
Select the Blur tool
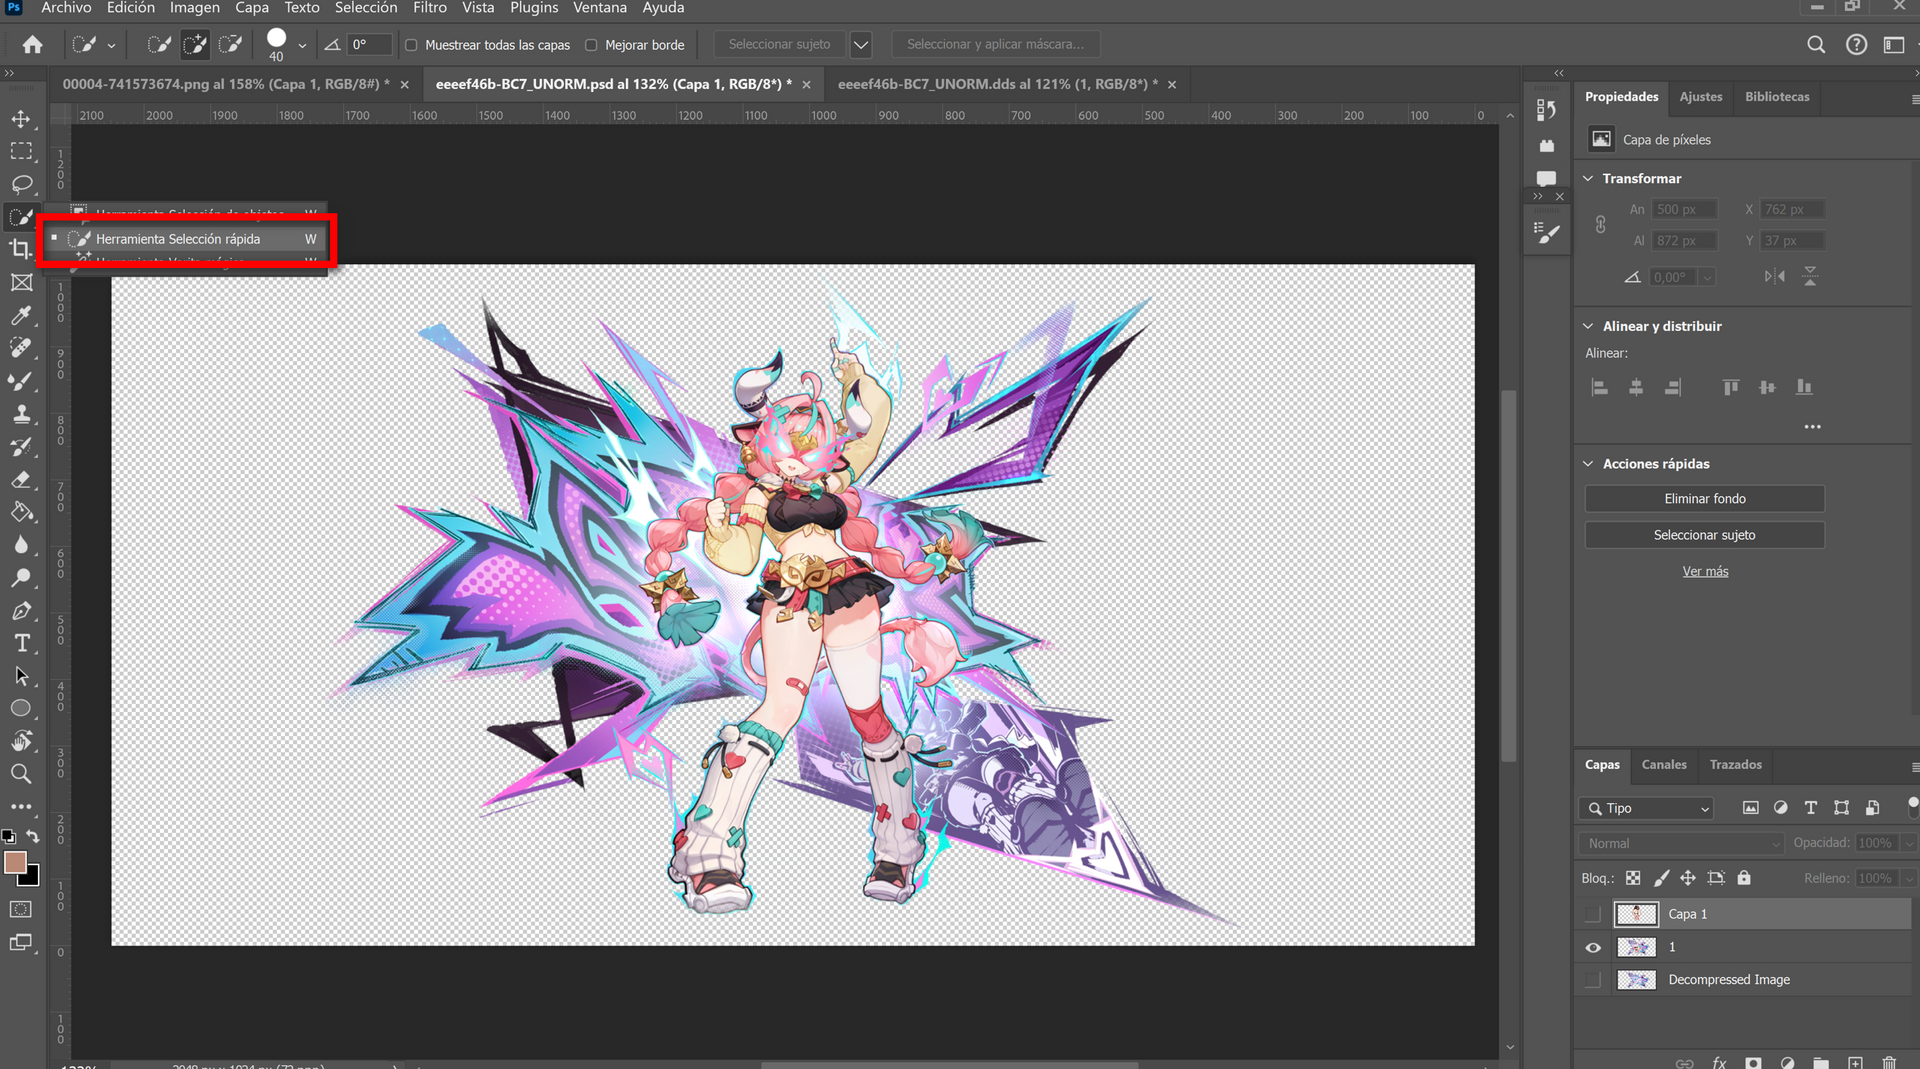click(21, 545)
